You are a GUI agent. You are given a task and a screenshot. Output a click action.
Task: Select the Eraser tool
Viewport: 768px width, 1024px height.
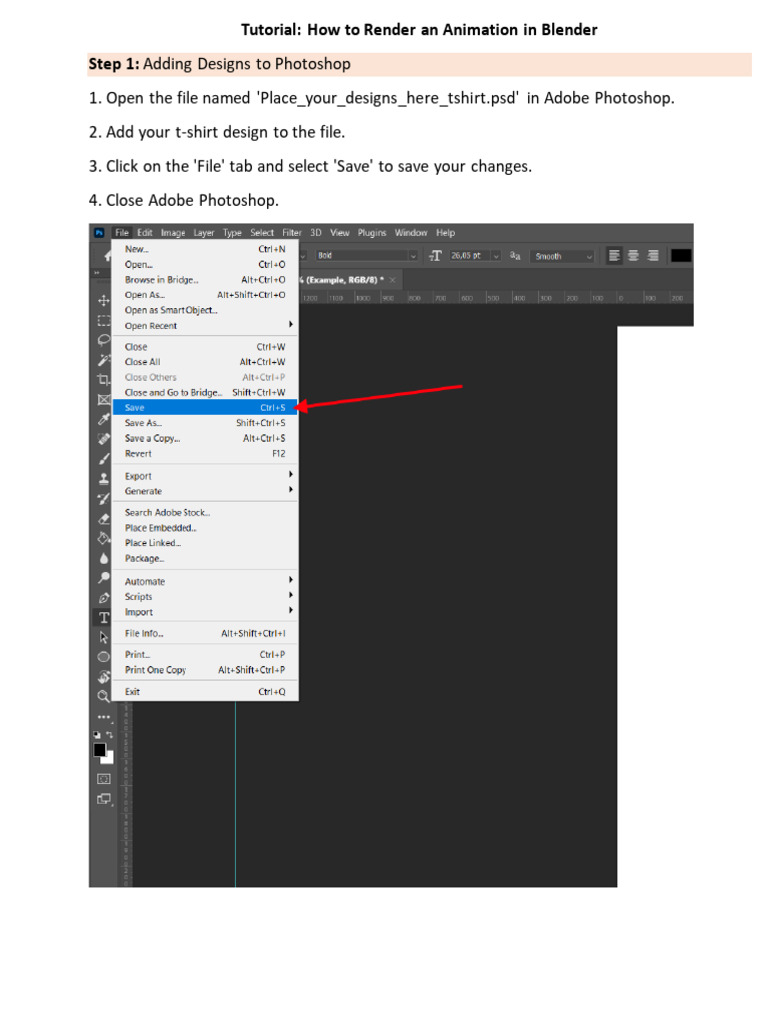coord(103,519)
